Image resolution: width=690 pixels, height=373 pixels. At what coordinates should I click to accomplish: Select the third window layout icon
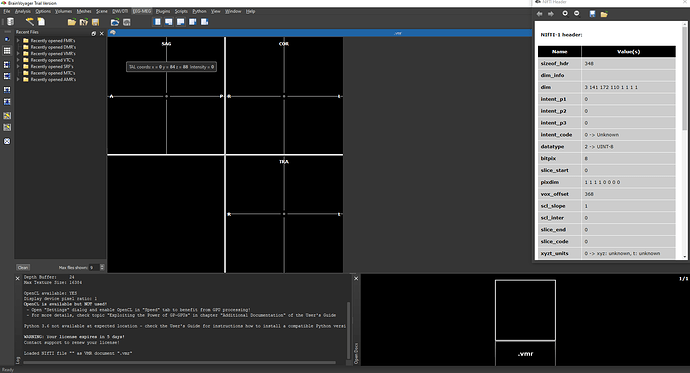coord(181,22)
